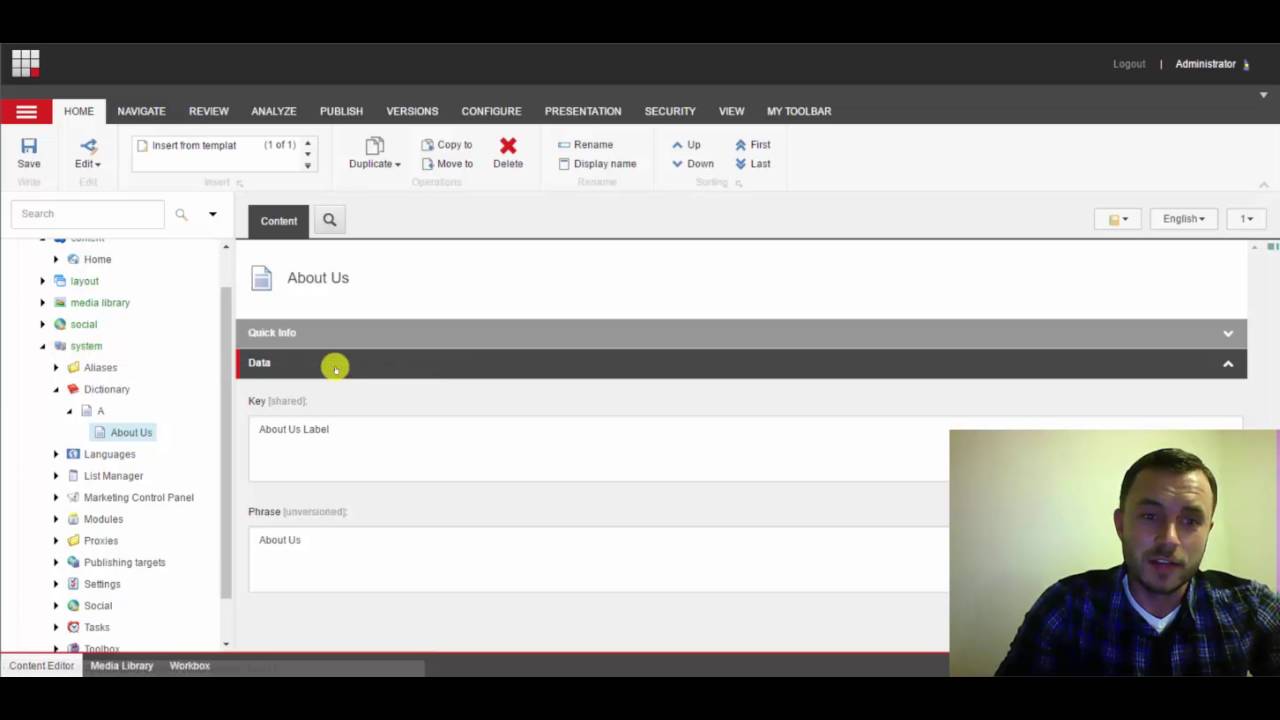Image resolution: width=1280 pixels, height=720 pixels.
Task: Click the Logout link
Action: click(x=1129, y=64)
